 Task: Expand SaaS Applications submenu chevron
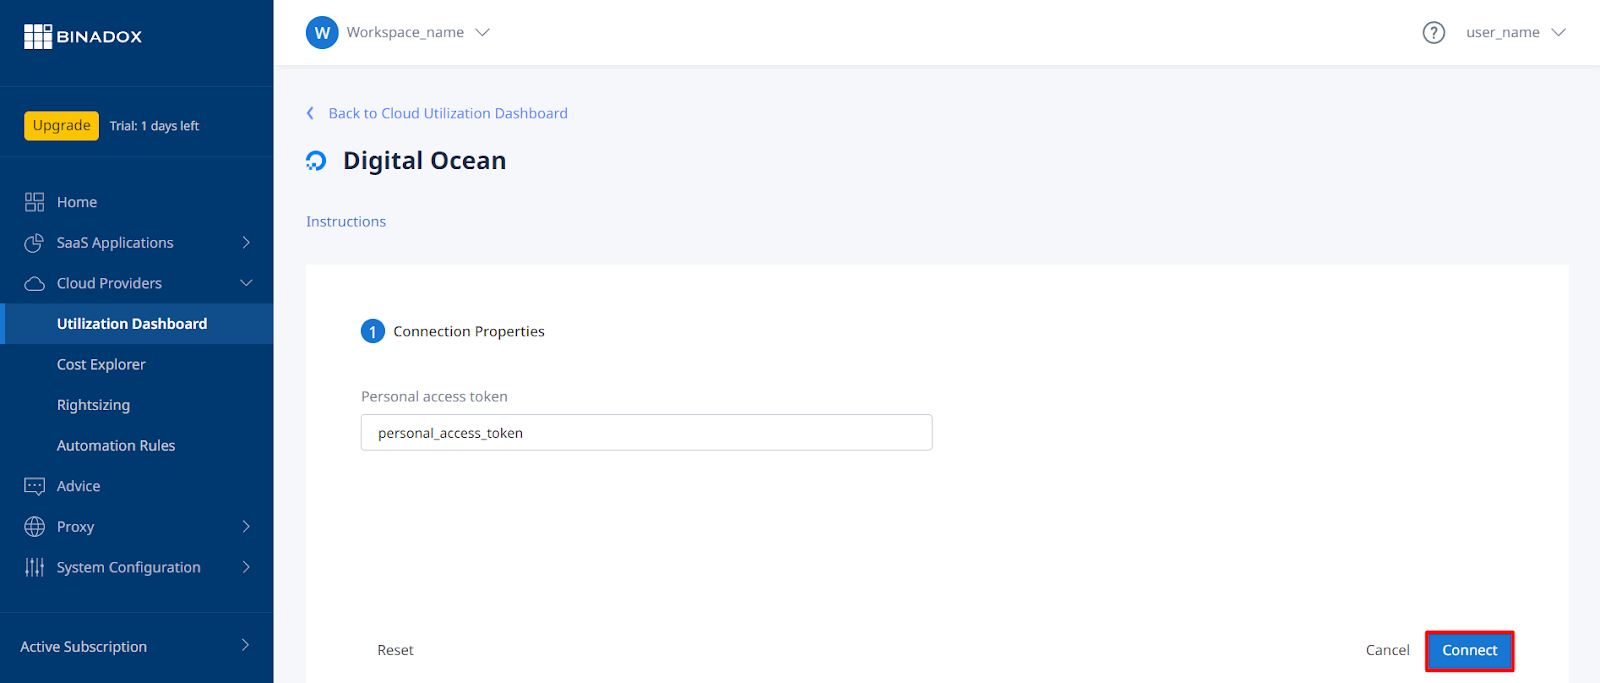pyautogui.click(x=246, y=243)
